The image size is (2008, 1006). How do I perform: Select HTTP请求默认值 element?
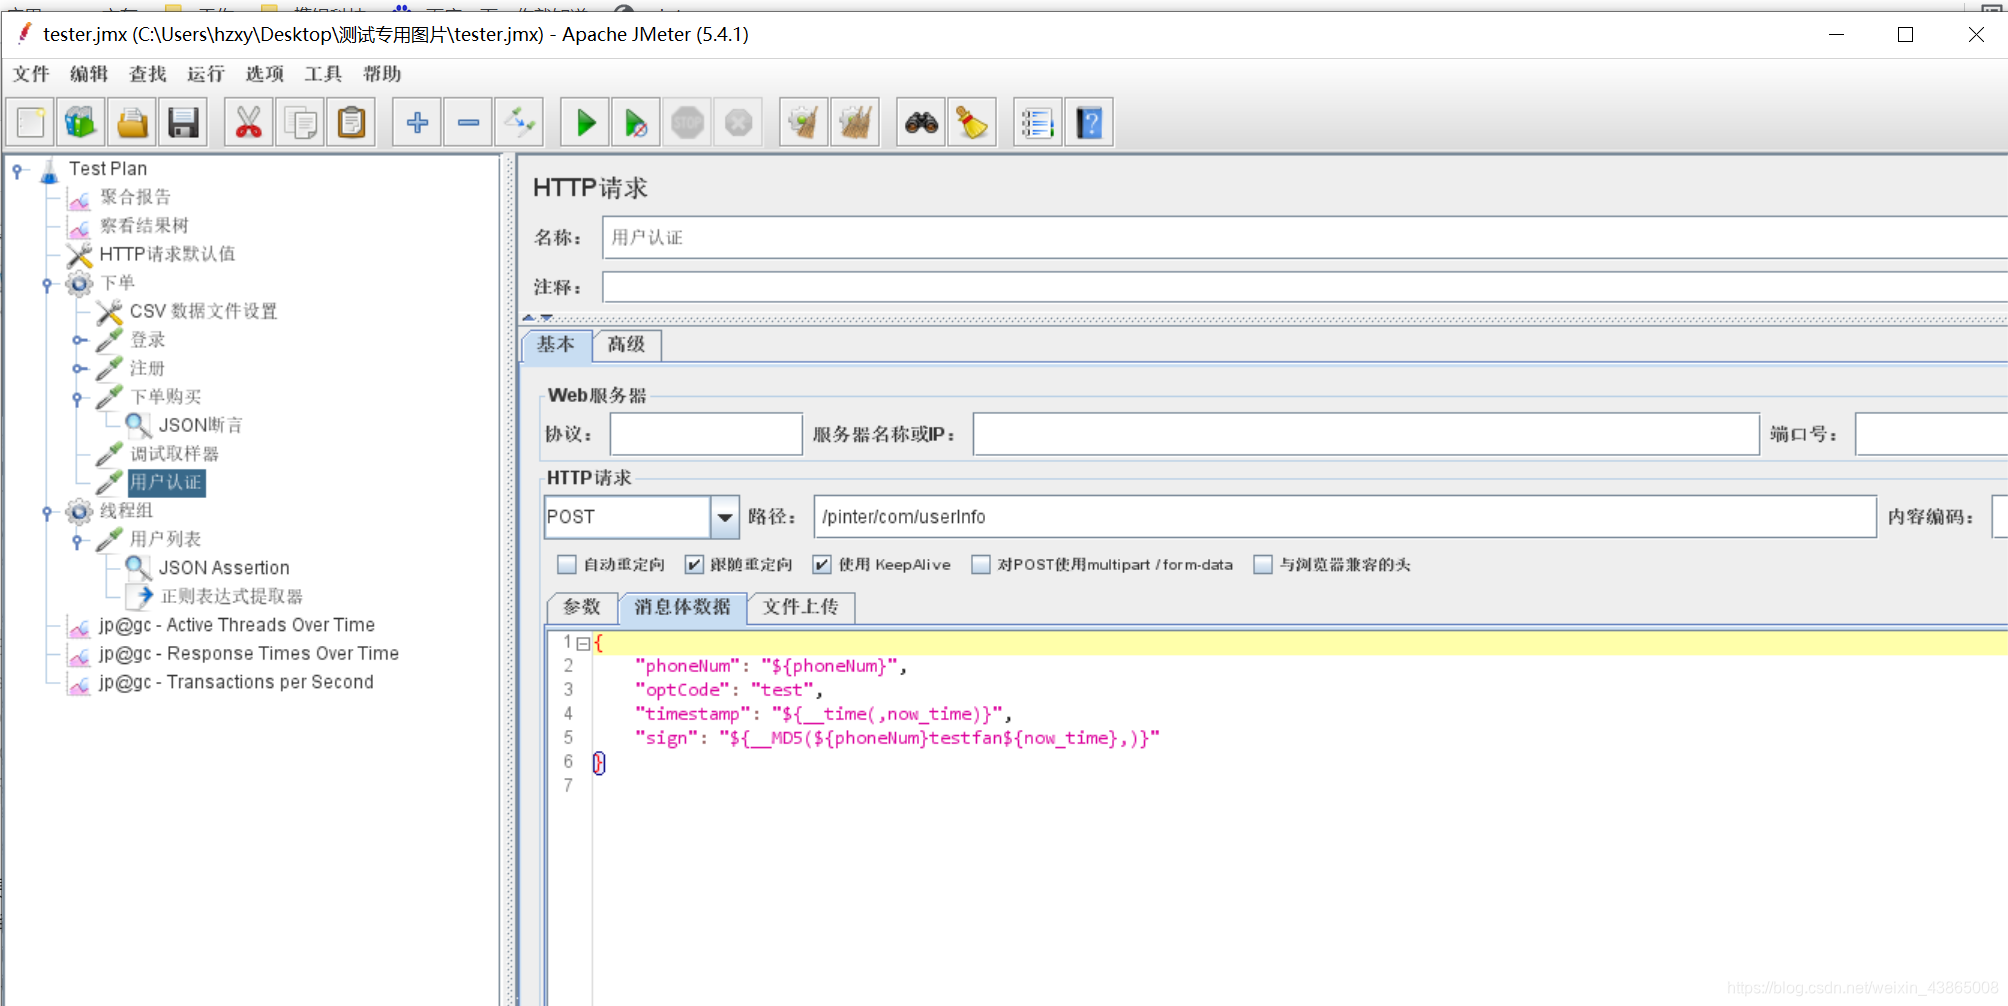pyautogui.click(x=167, y=254)
